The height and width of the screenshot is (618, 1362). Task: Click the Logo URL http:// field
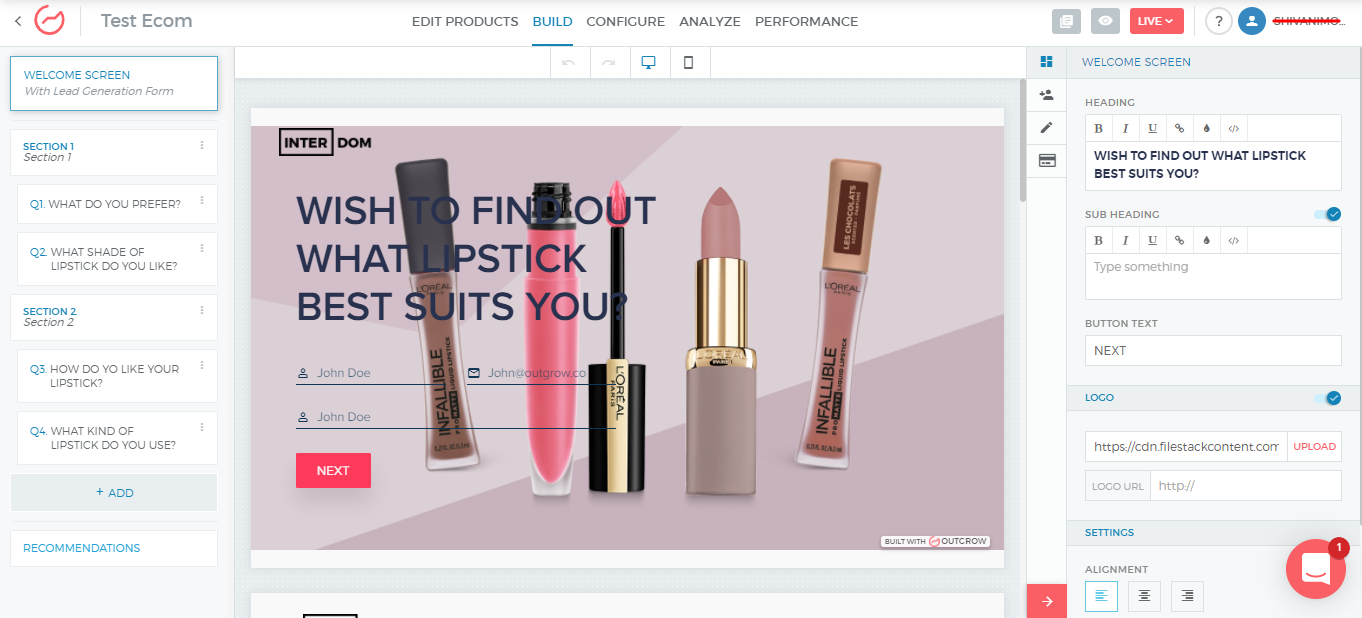point(1246,486)
